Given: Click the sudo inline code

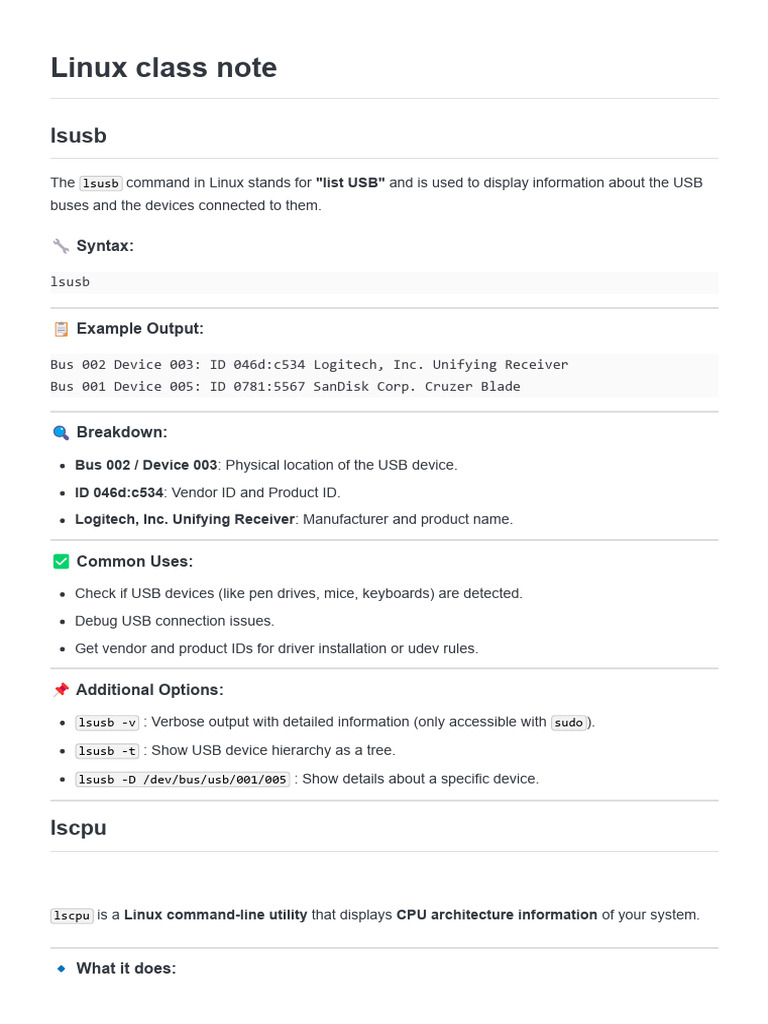Looking at the screenshot, I should pyautogui.click(x=569, y=723).
